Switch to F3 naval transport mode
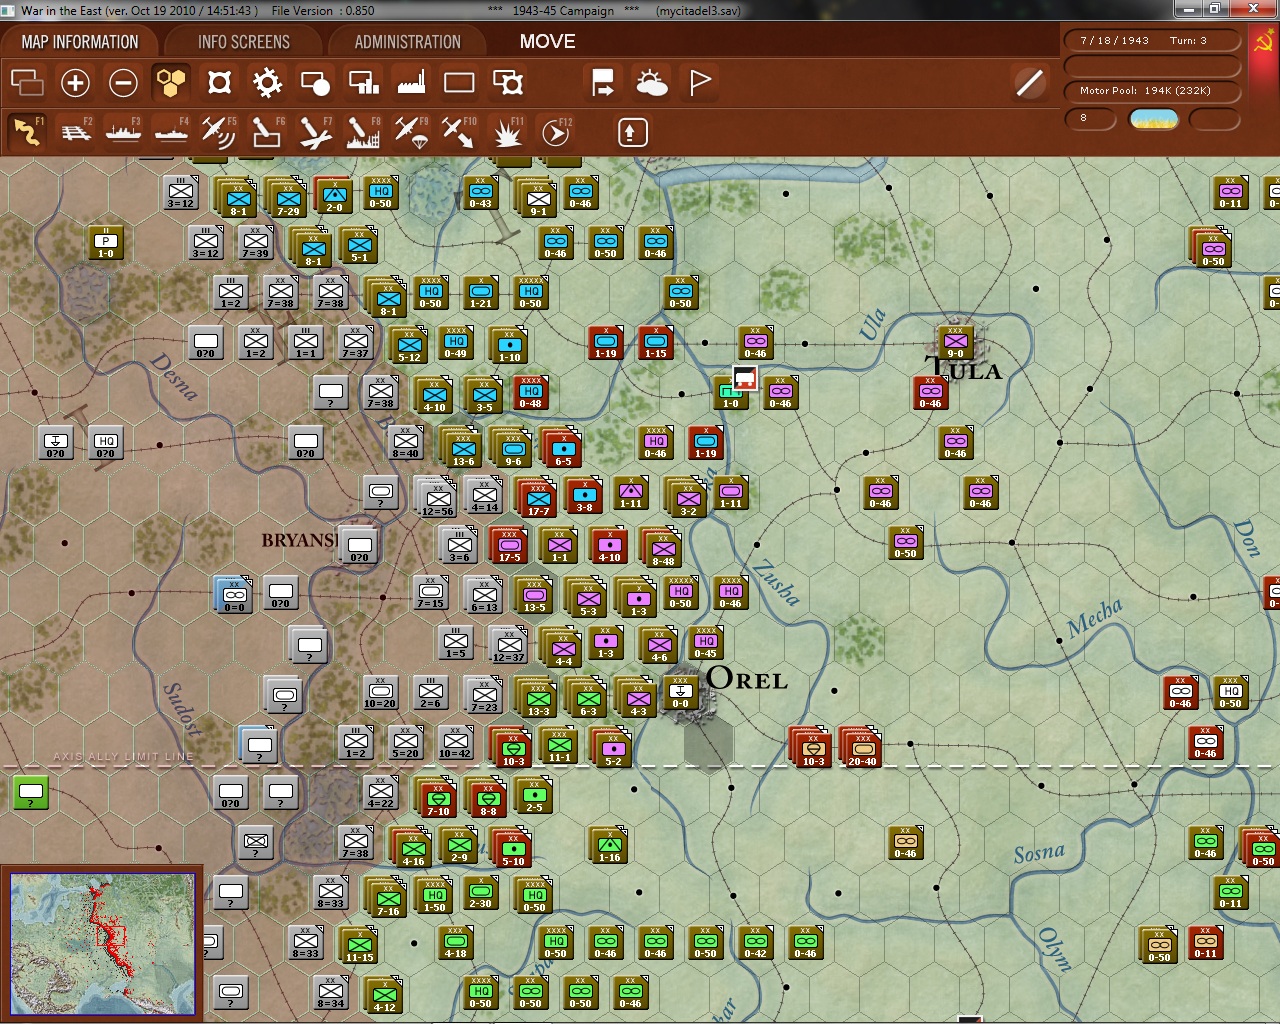 [123, 132]
